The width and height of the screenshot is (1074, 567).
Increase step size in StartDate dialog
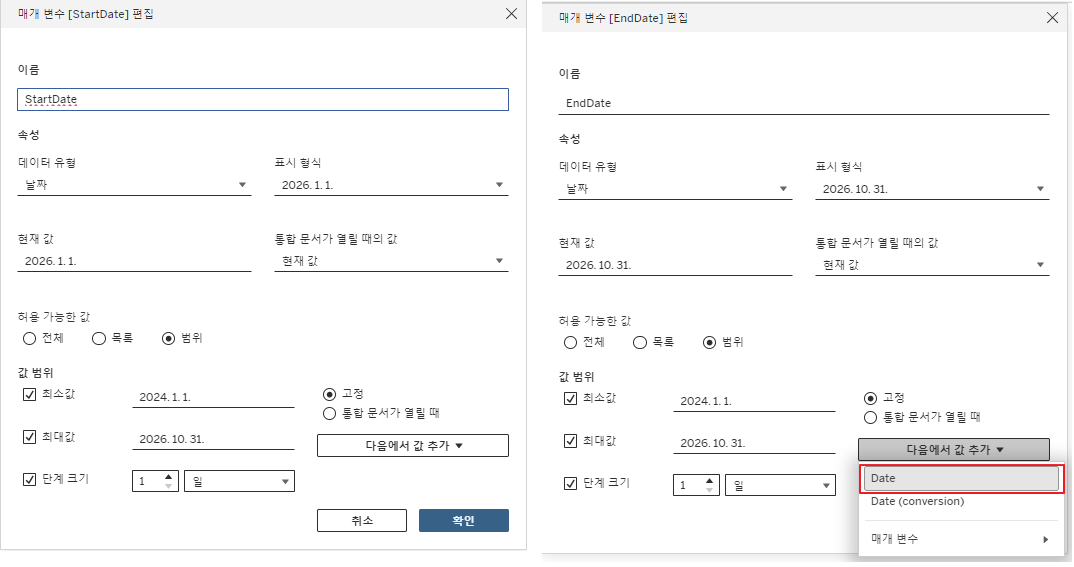point(168,477)
